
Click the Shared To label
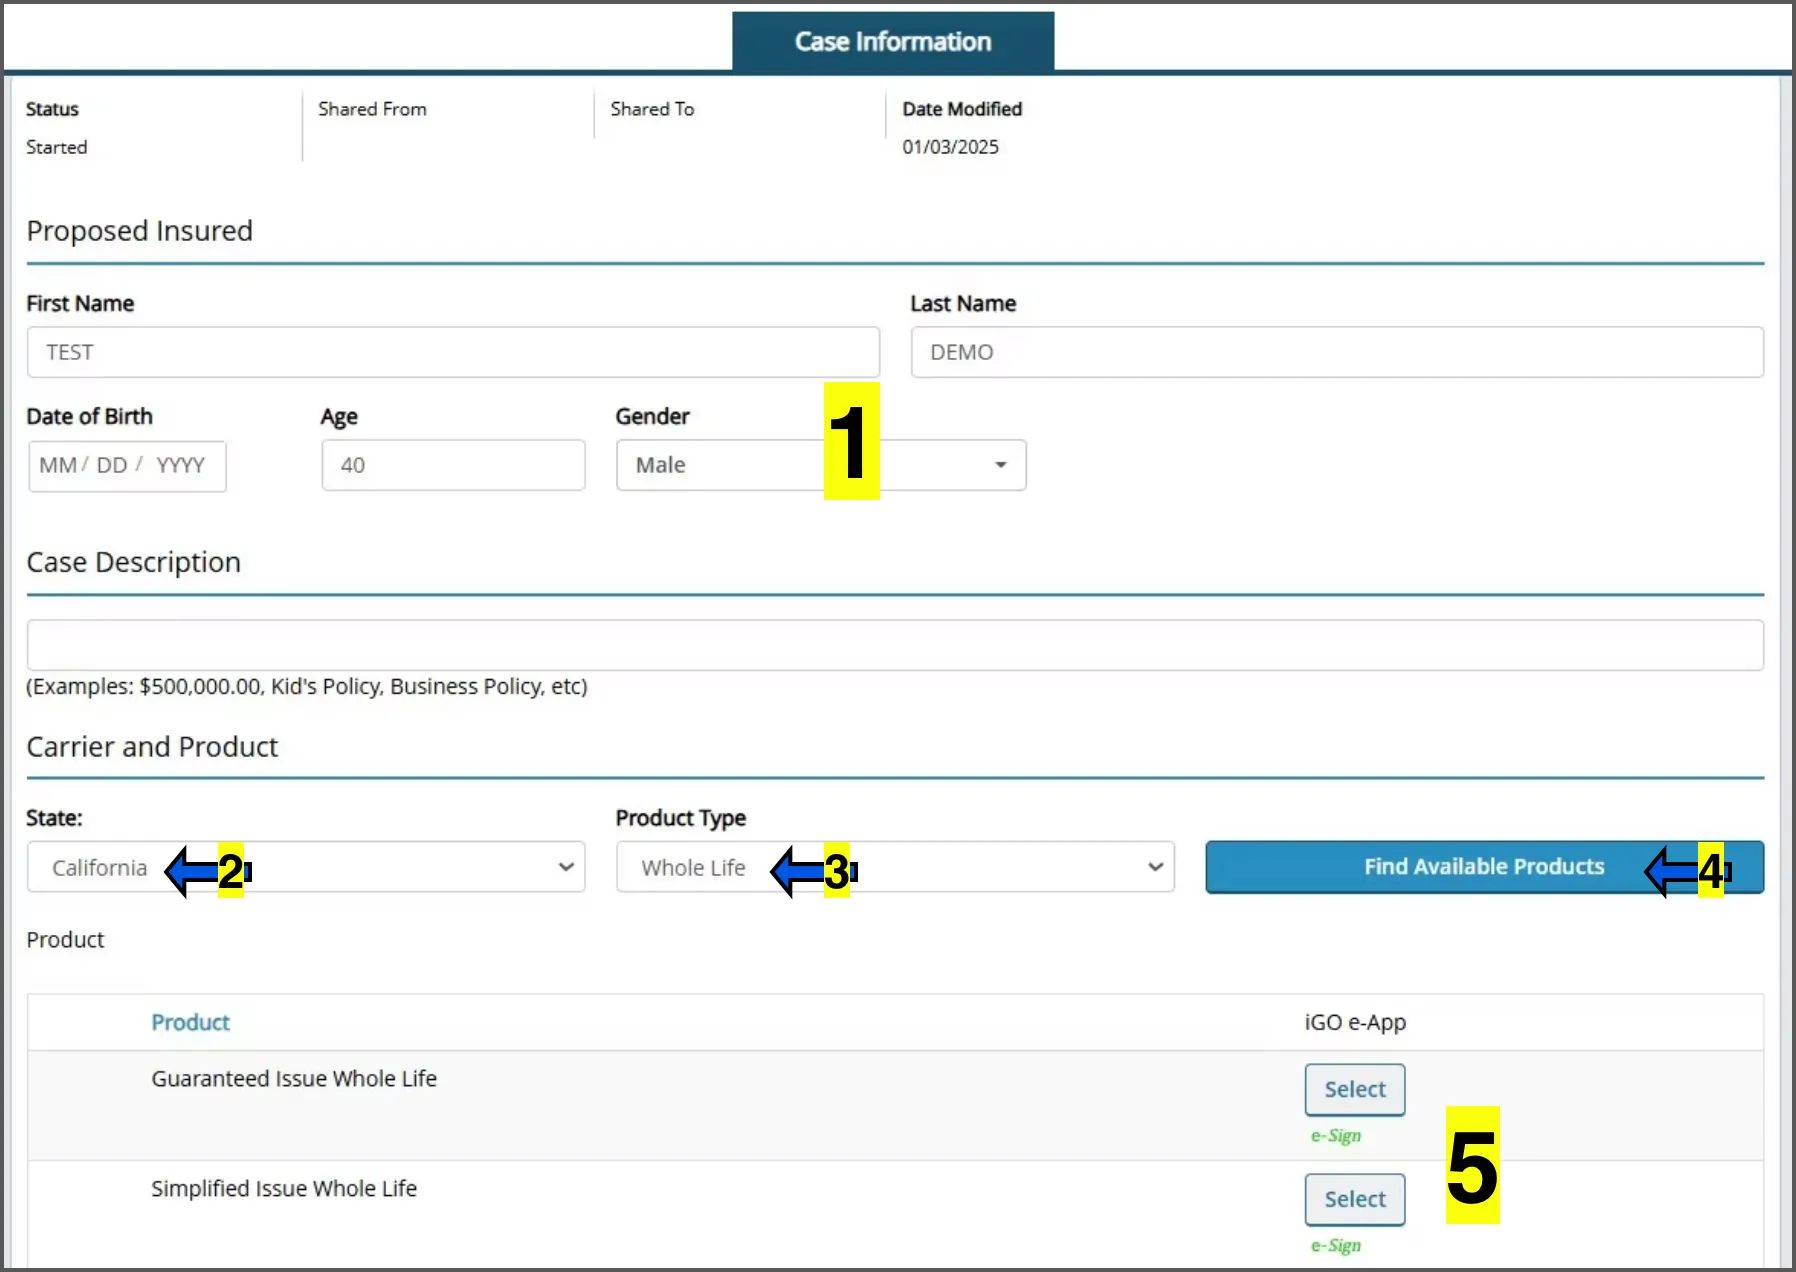(x=652, y=109)
